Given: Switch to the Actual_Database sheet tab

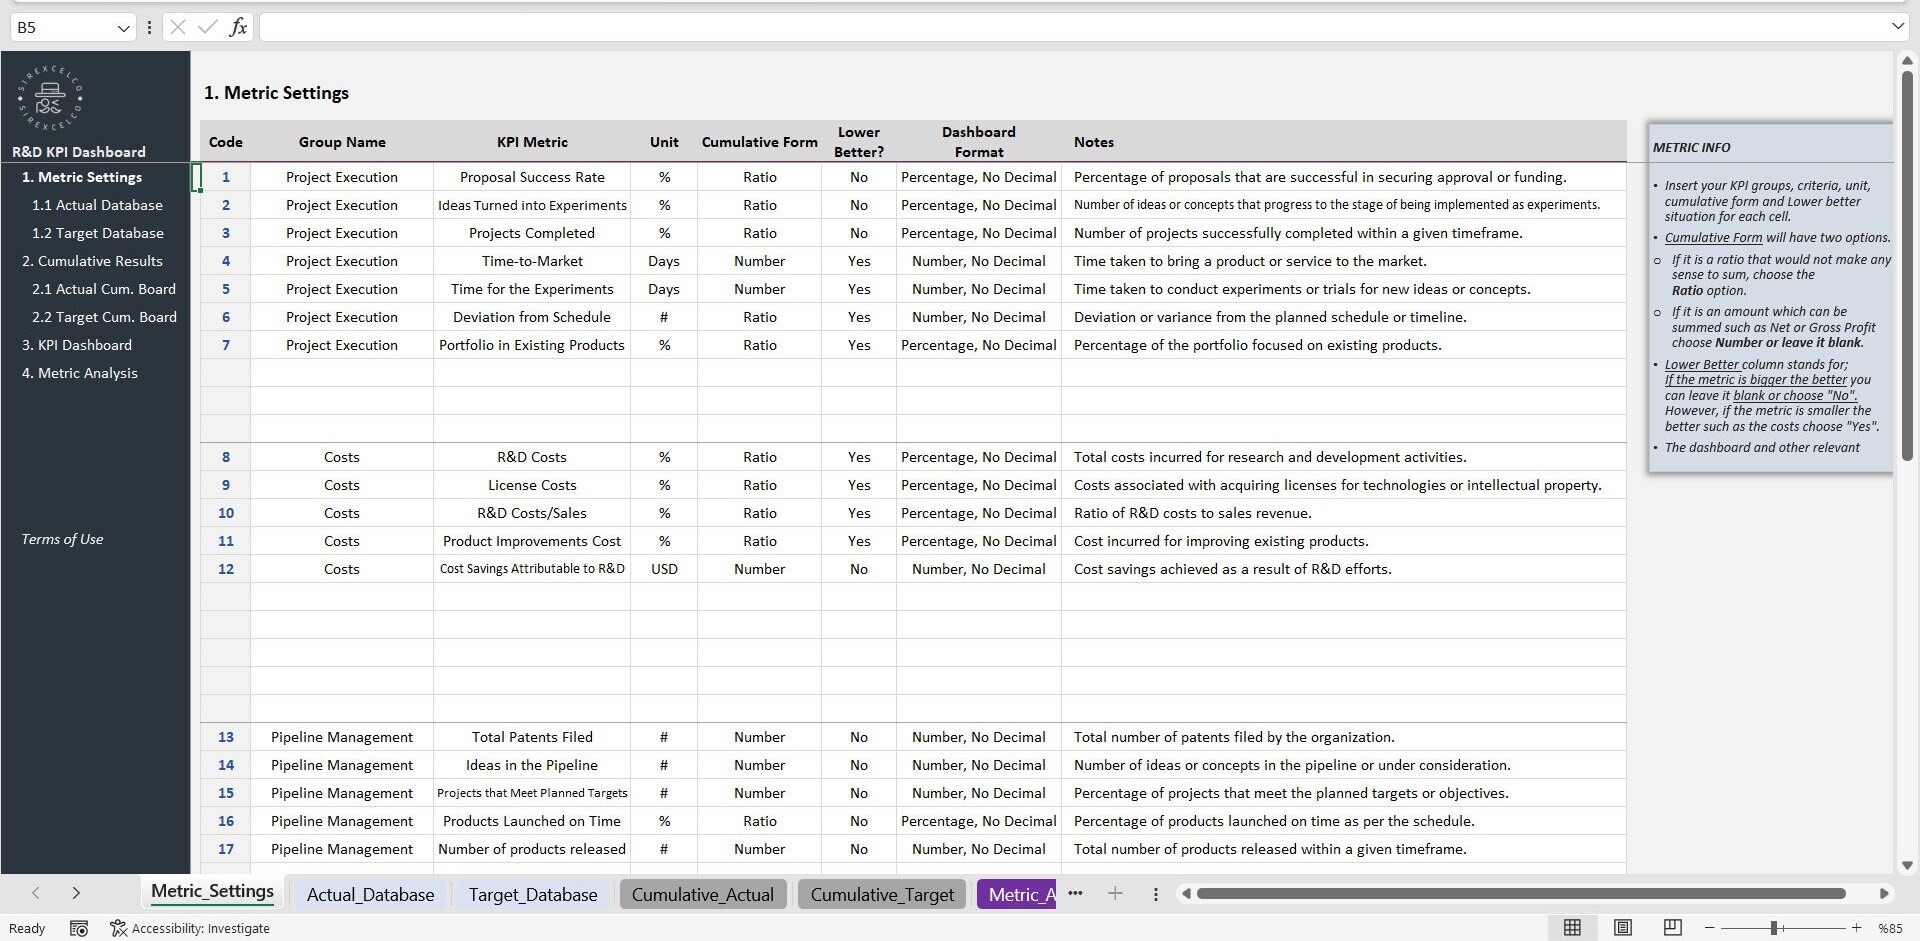Looking at the screenshot, I should click(x=369, y=894).
